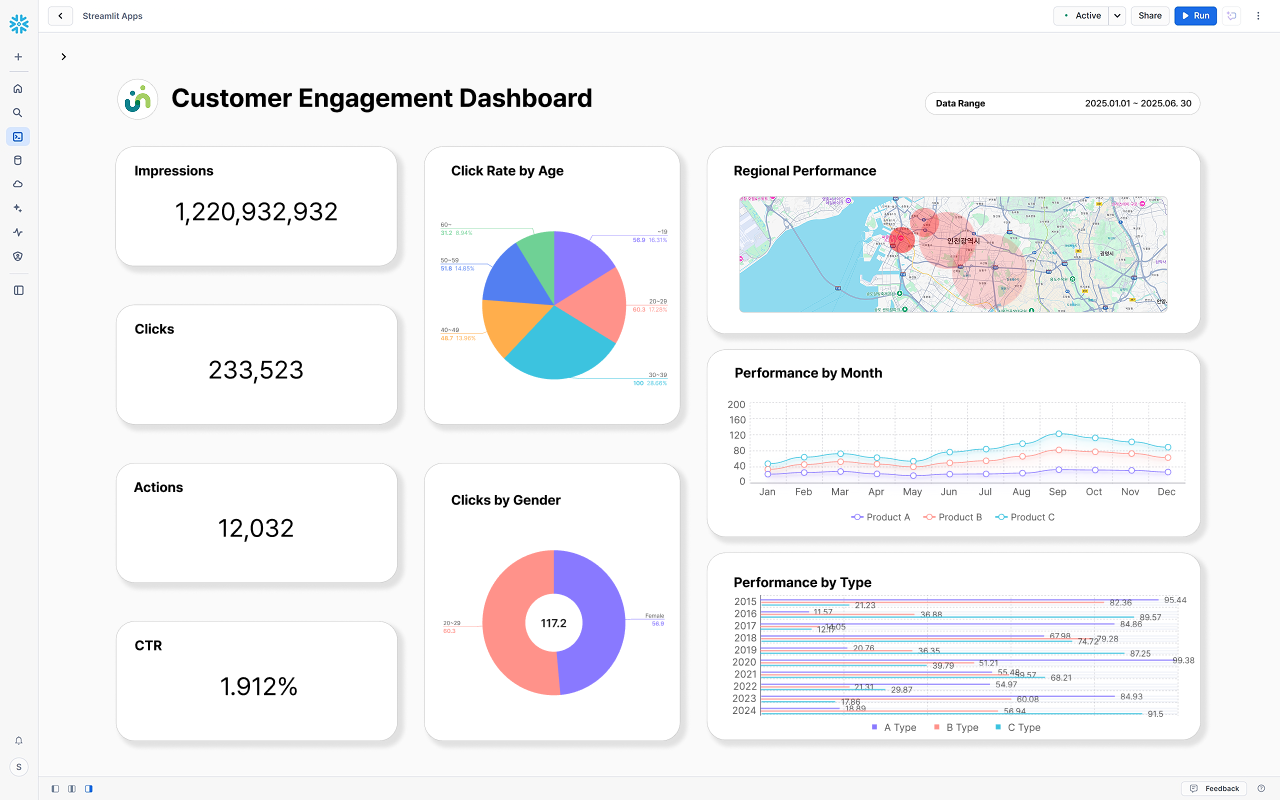This screenshot has width=1280, height=800.
Task: Click the Data Range date field
Action: point(1062,103)
